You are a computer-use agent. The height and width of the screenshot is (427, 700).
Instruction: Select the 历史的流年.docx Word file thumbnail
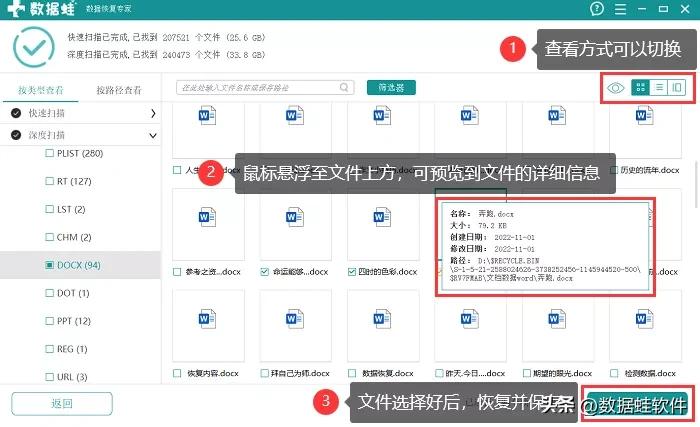[x=646, y=130]
